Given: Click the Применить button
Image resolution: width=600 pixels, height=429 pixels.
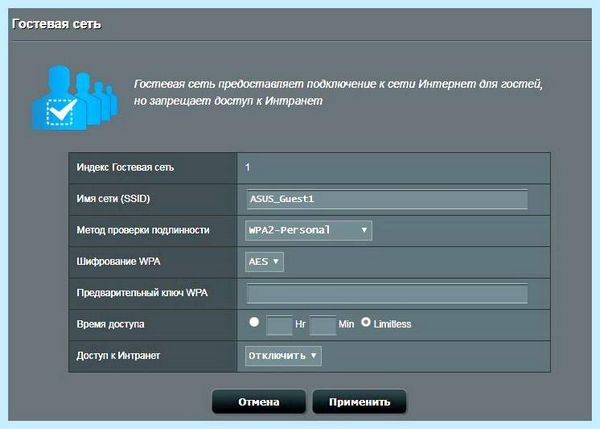Looking at the screenshot, I should click(359, 402).
